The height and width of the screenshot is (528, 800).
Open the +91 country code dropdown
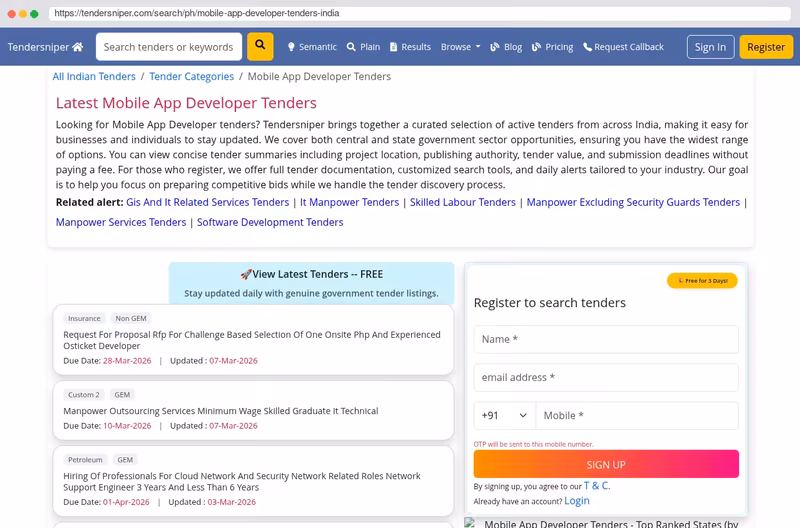pos(504,416)
